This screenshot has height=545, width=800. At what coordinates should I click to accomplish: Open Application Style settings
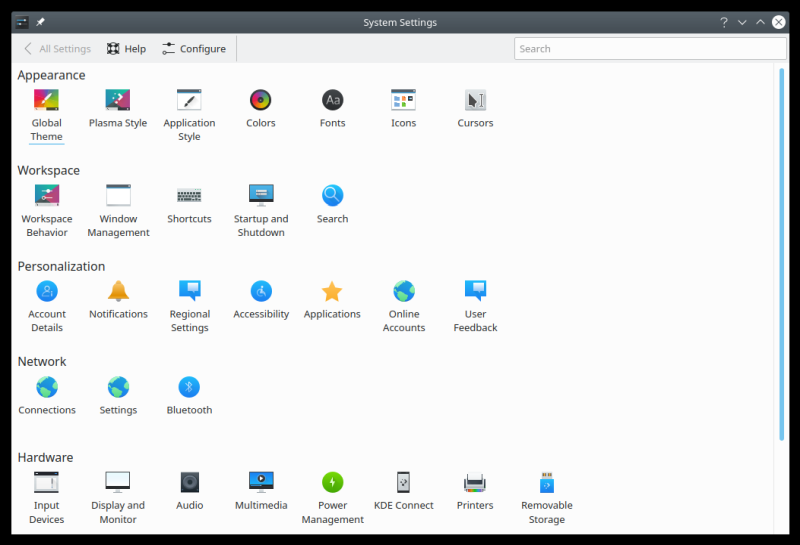click(189, 115)
